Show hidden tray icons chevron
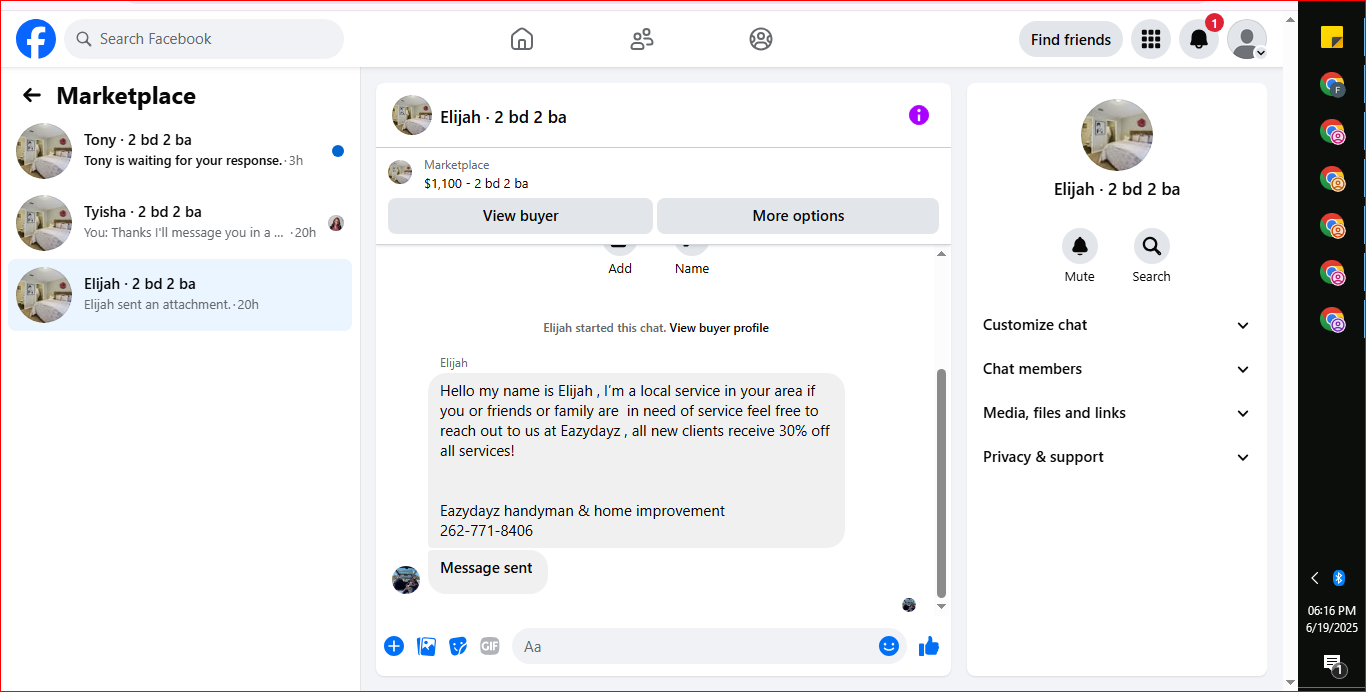1366x692 pixels. pos(1315,578)
